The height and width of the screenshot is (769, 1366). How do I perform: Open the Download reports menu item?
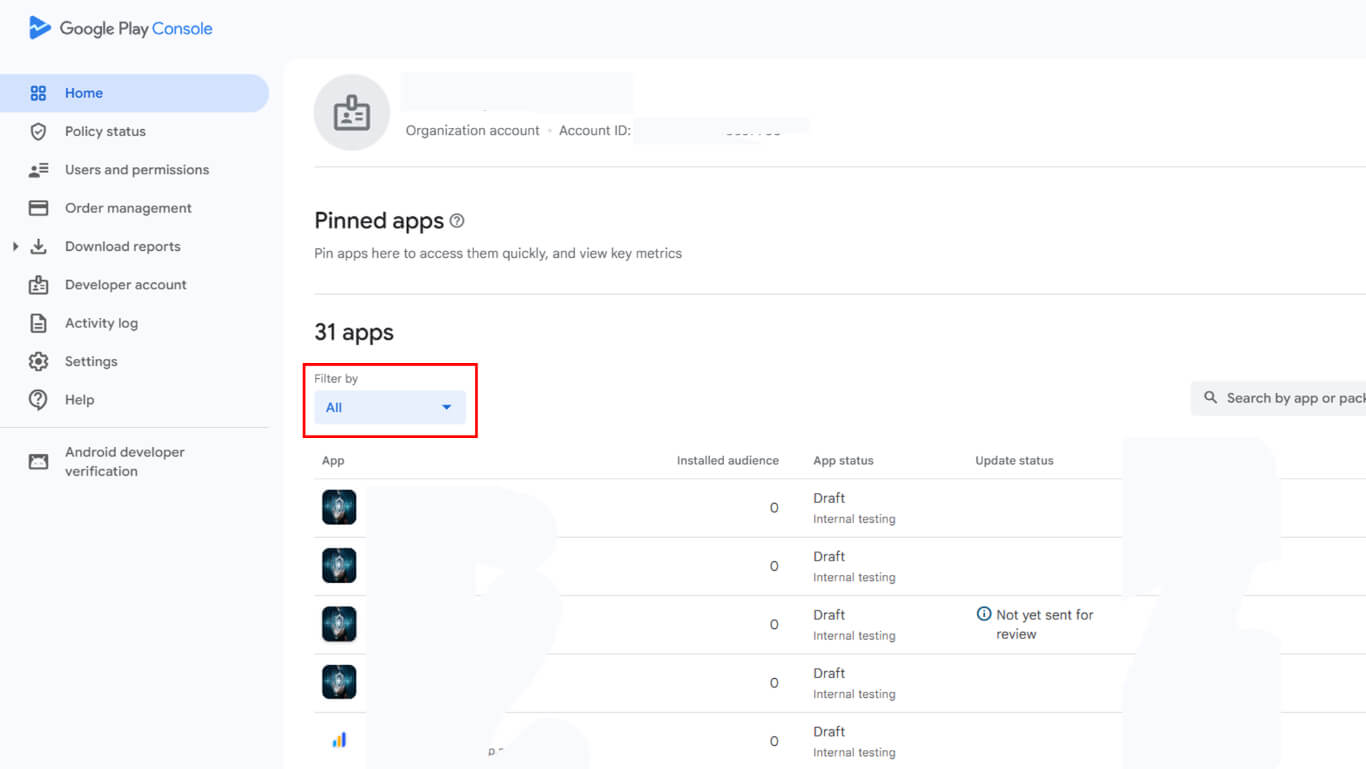tap(122, 247)
